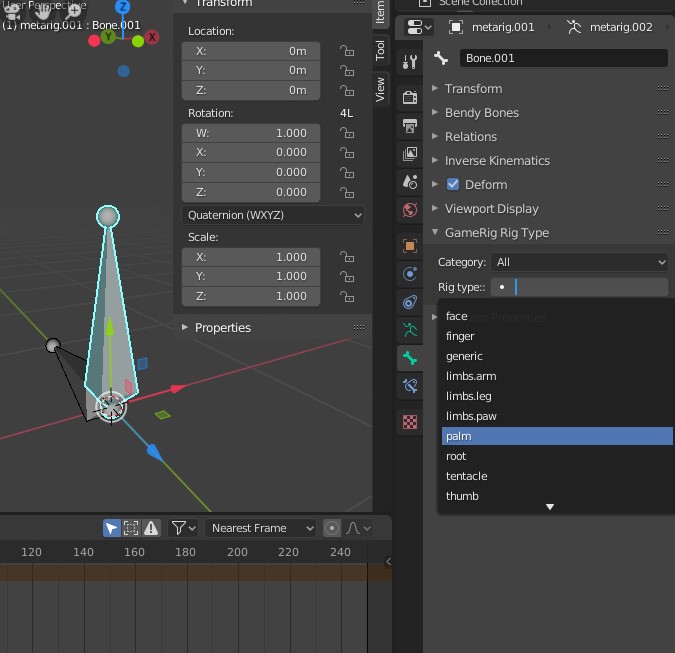Open the Armature data properties tab icon
This screenshot has width=675, height=653.
pyautogui.click(x=409, y=330)
